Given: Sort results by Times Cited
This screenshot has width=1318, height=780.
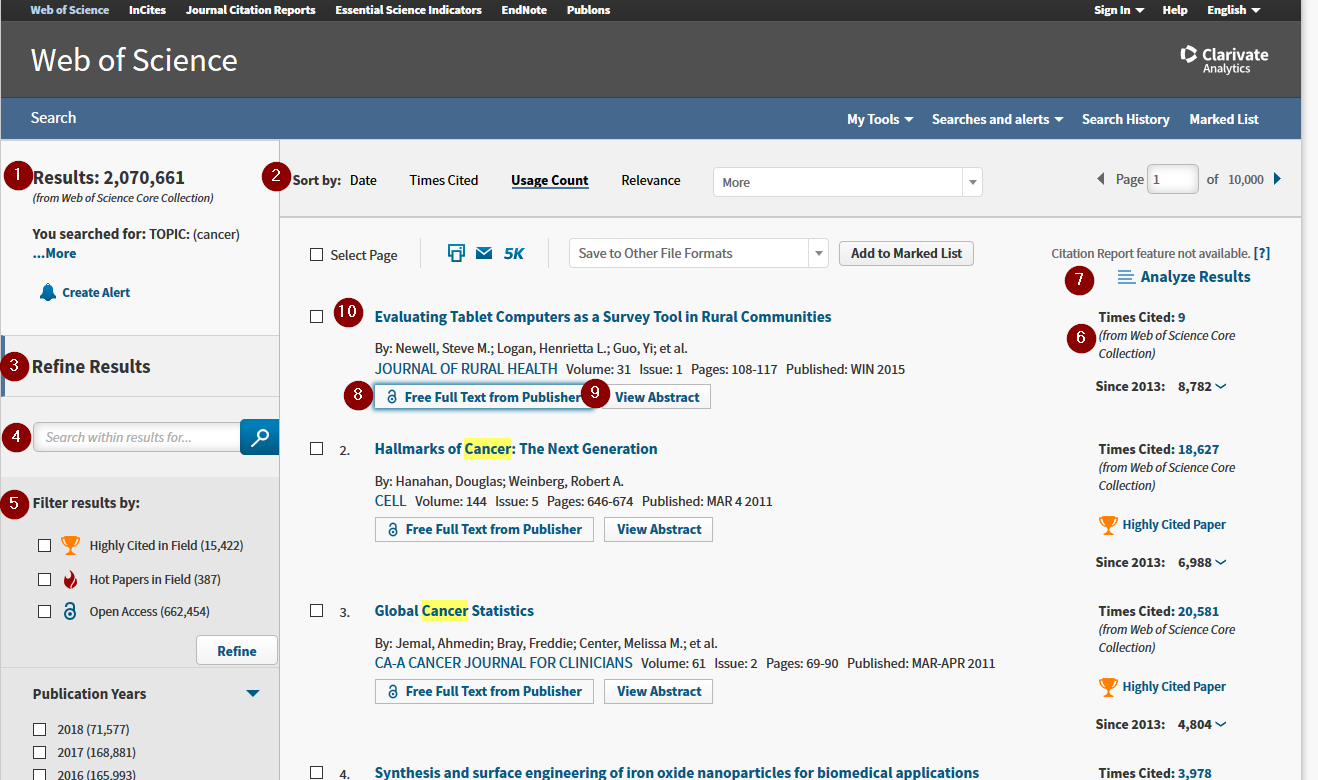Looking at the screenshot, I should 444,181.
